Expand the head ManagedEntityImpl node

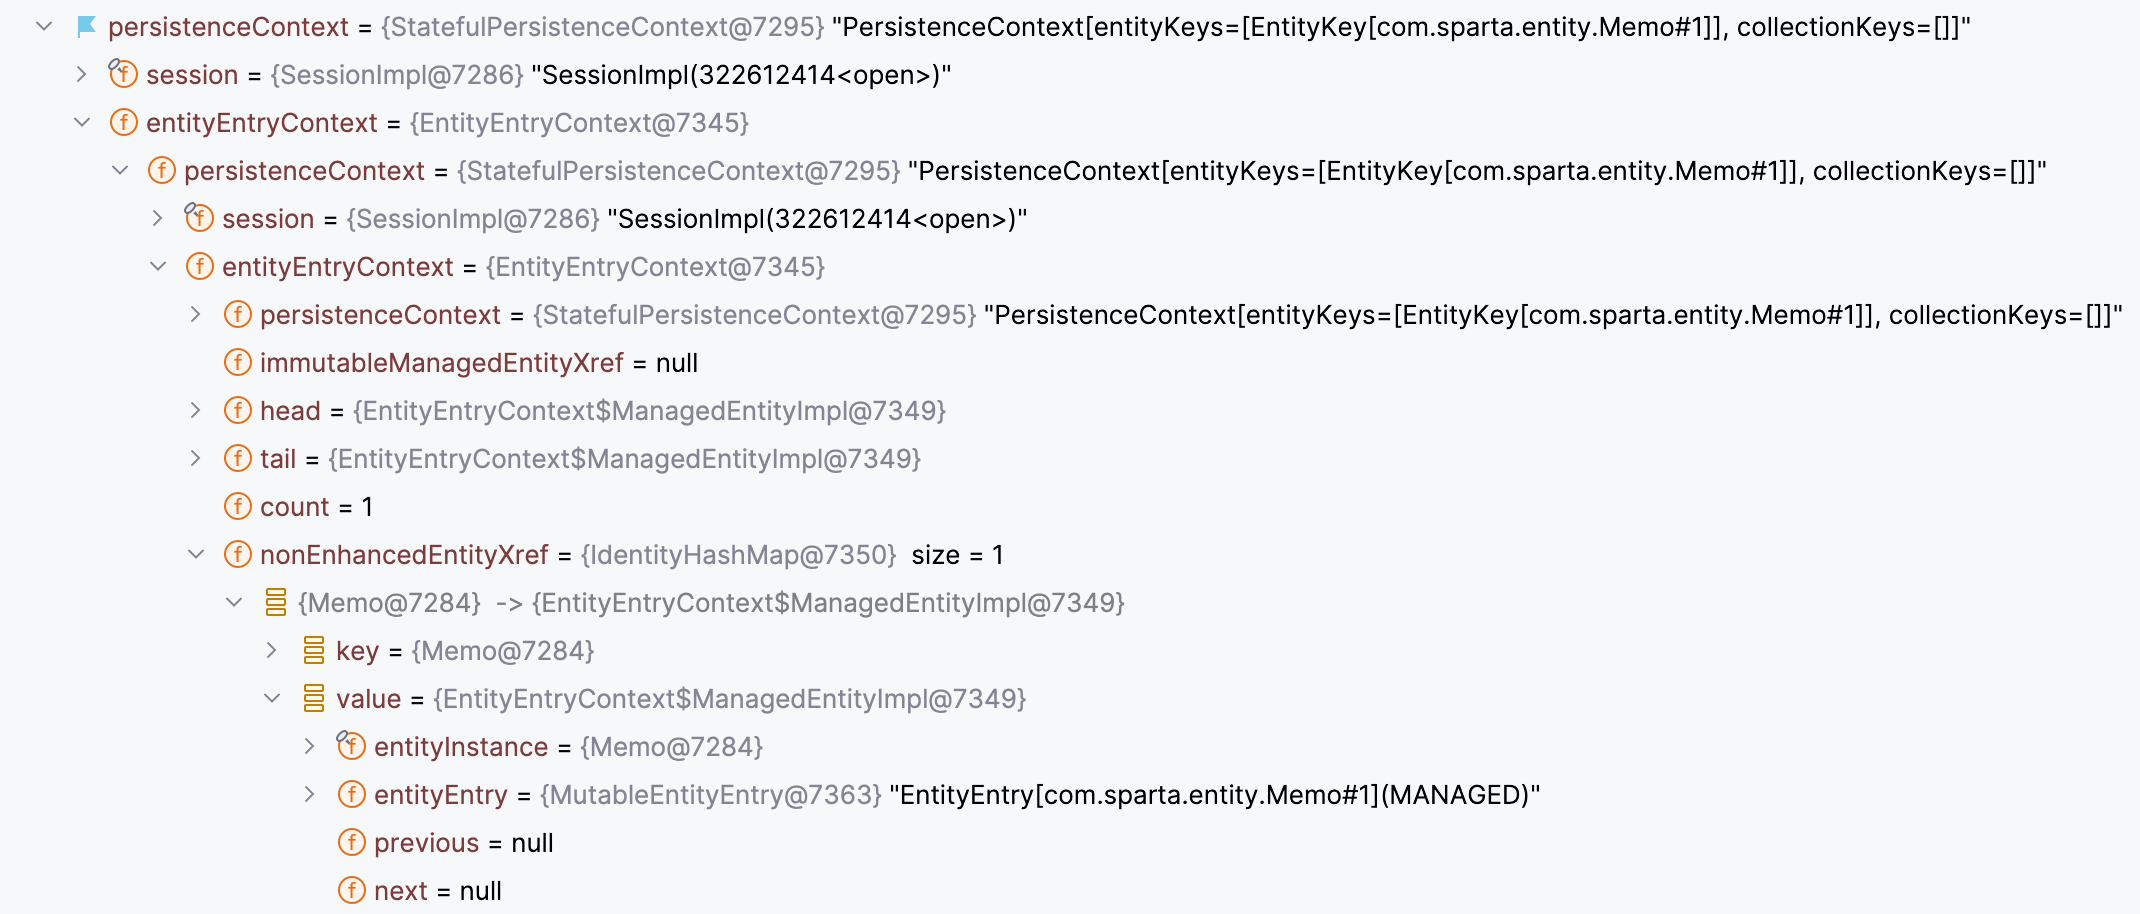tap(196, 410)
